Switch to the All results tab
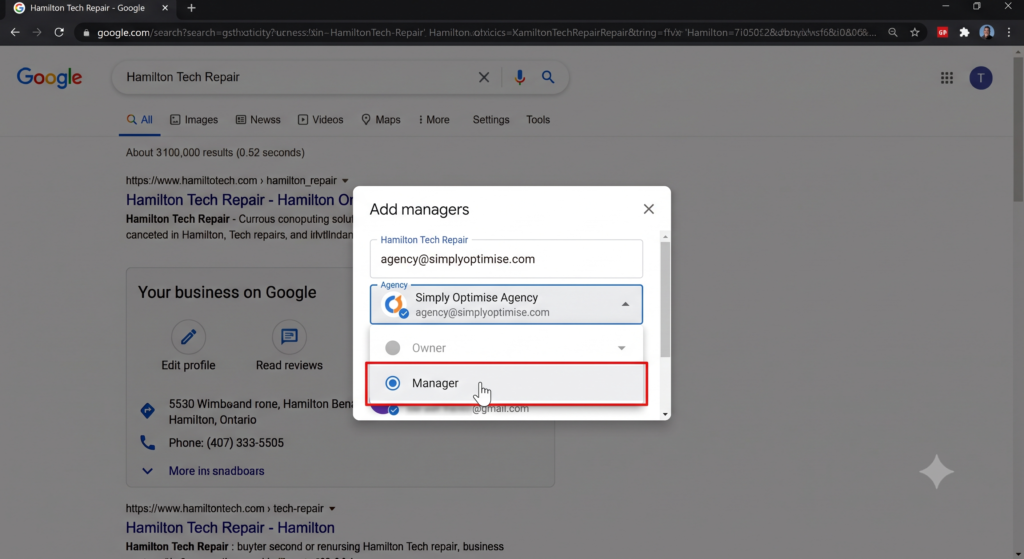The image size is (1024, 559). [x=140, y=120]
